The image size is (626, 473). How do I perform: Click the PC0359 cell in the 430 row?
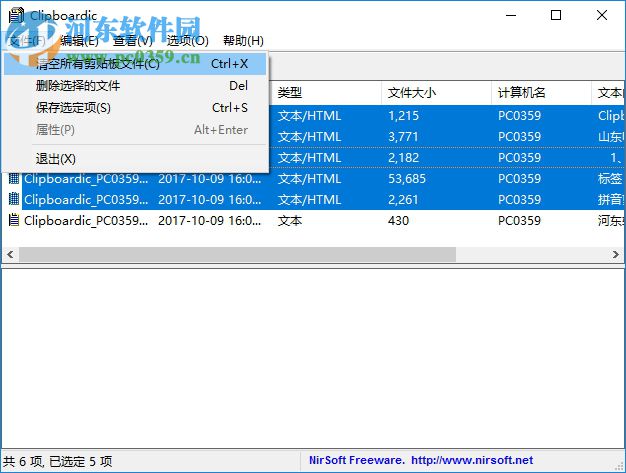point(519,220)
